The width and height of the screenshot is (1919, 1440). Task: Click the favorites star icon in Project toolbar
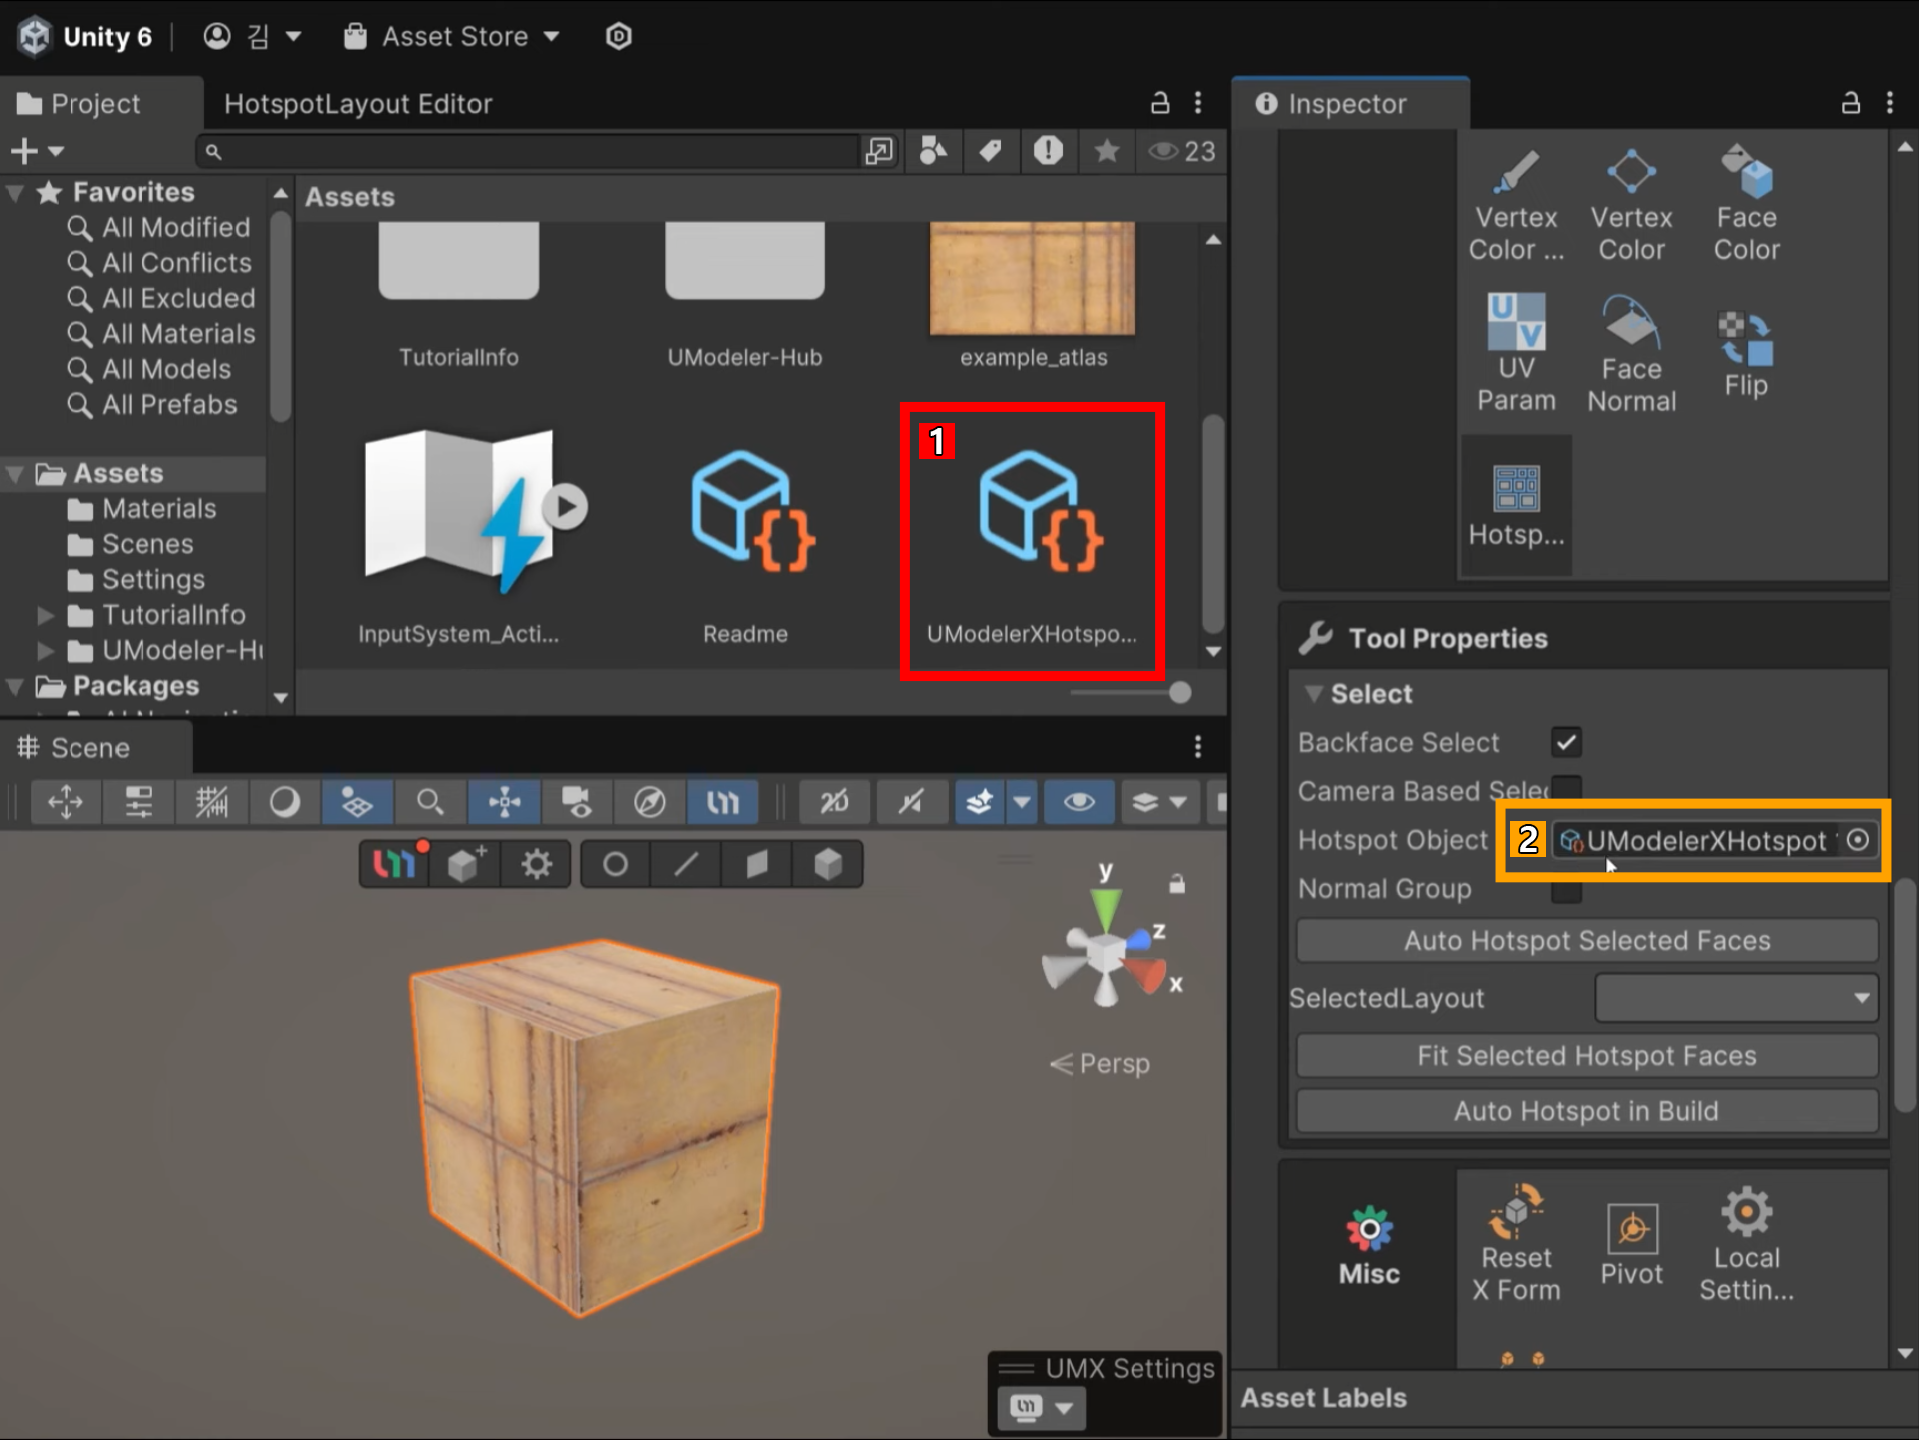click(x=1106, y=151)
